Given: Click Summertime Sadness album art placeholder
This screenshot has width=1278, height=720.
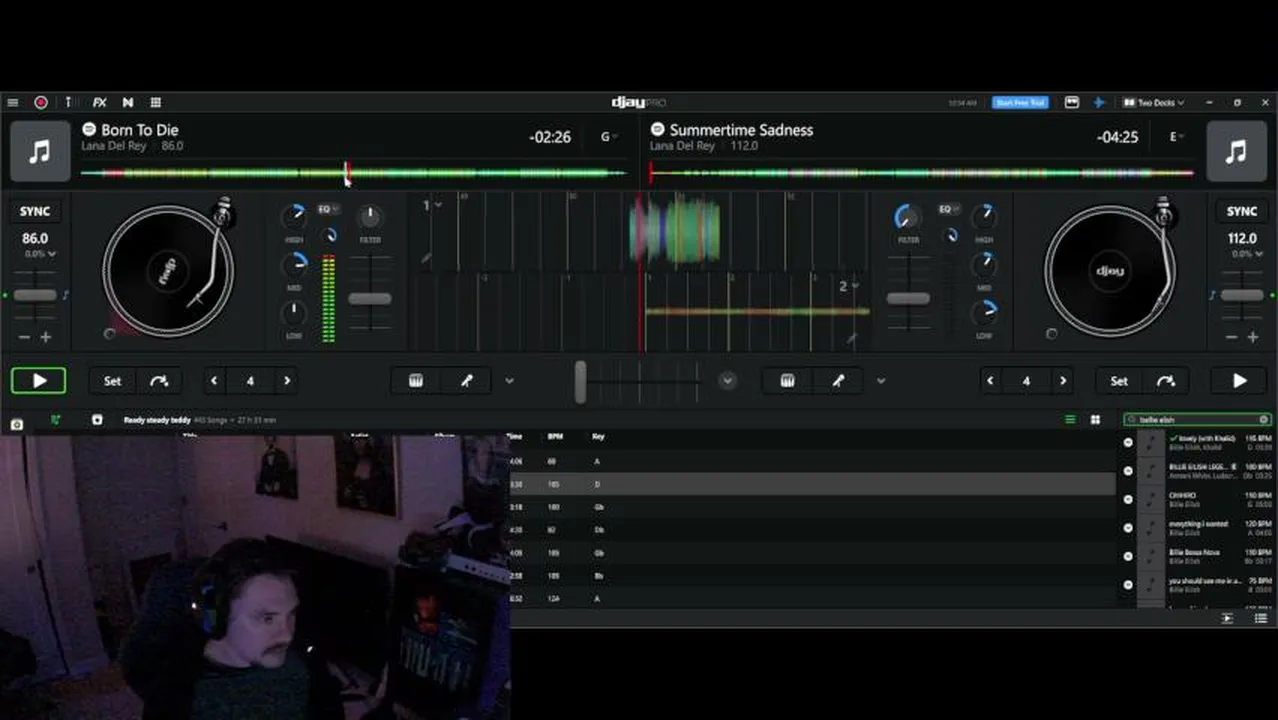Looking at the screenshot, I should 1237,152.
